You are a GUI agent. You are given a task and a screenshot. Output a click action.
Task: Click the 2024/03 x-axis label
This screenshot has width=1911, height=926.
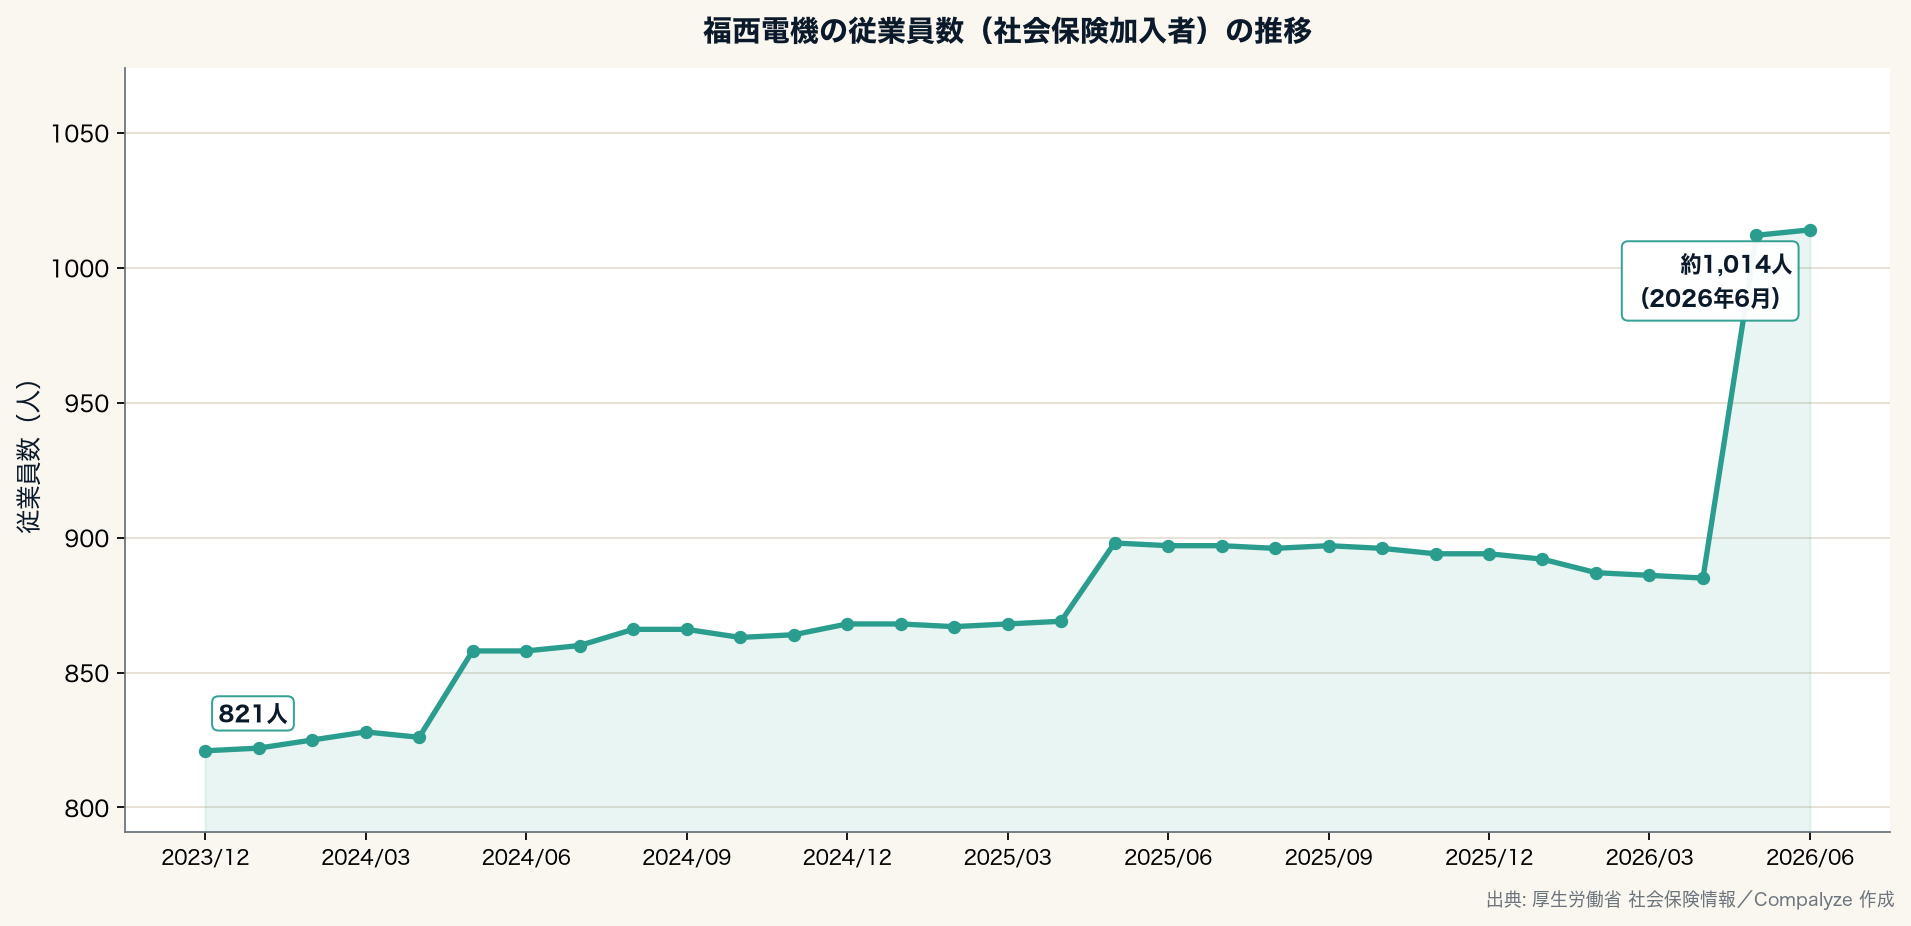pos(366,857)
